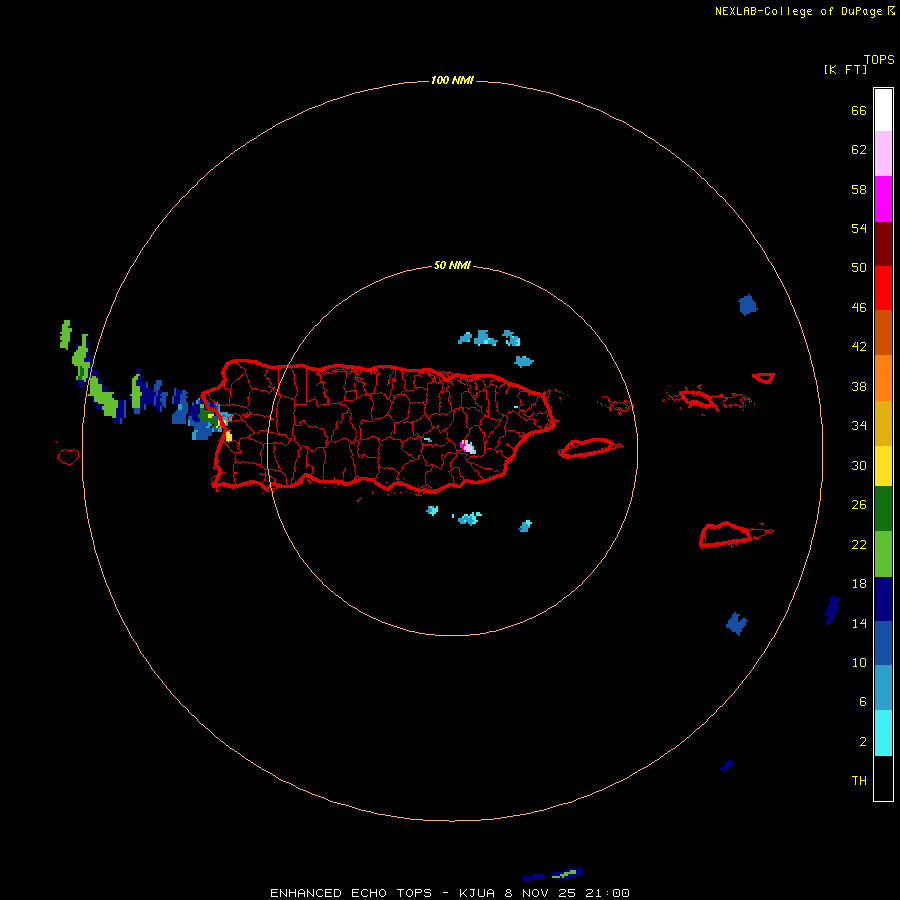The image size is (900, 900).
Task: Click the black TH swatch at the legend bottom
Action: pos(883,778)
